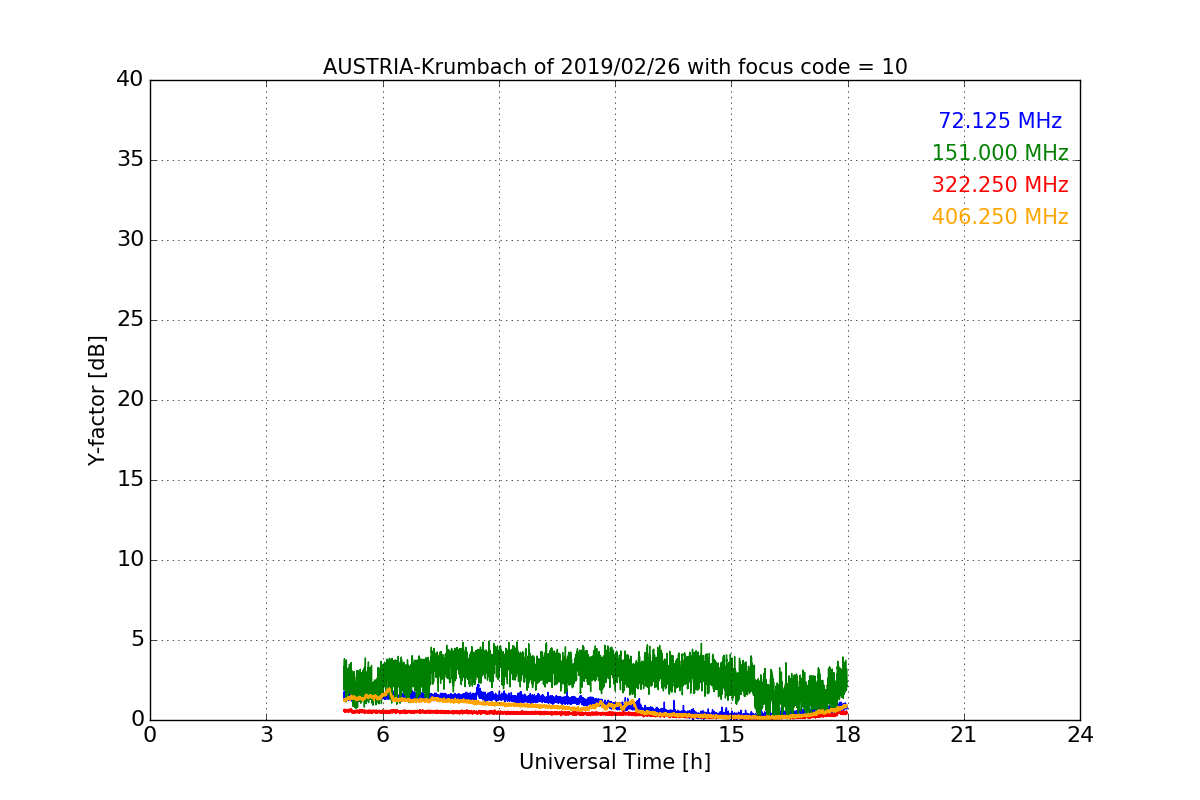Image resolution: width=1200 pixels, height=800 pixels.
Task: Click the Universal Time [h] axis label
Action: pyautogui.click(x=615, y=762)
